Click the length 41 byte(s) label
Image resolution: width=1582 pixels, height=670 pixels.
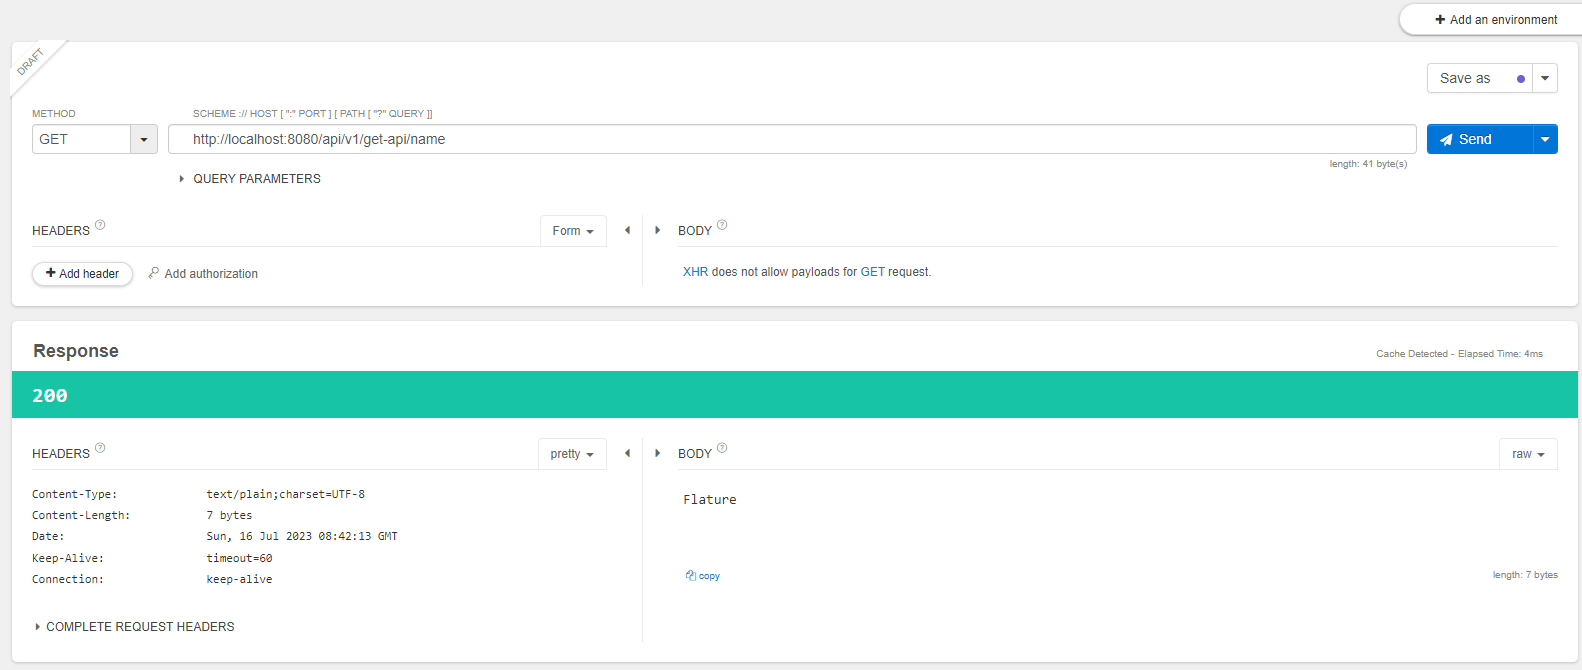pos(1368,164)
